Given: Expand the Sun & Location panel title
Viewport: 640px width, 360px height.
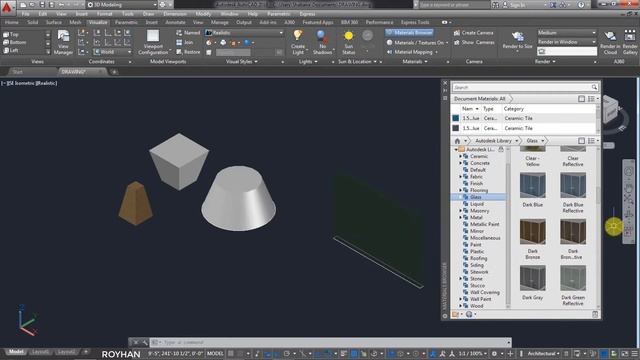Looking at the screenshot, I should pyautogui.click(x=357, y=62).
